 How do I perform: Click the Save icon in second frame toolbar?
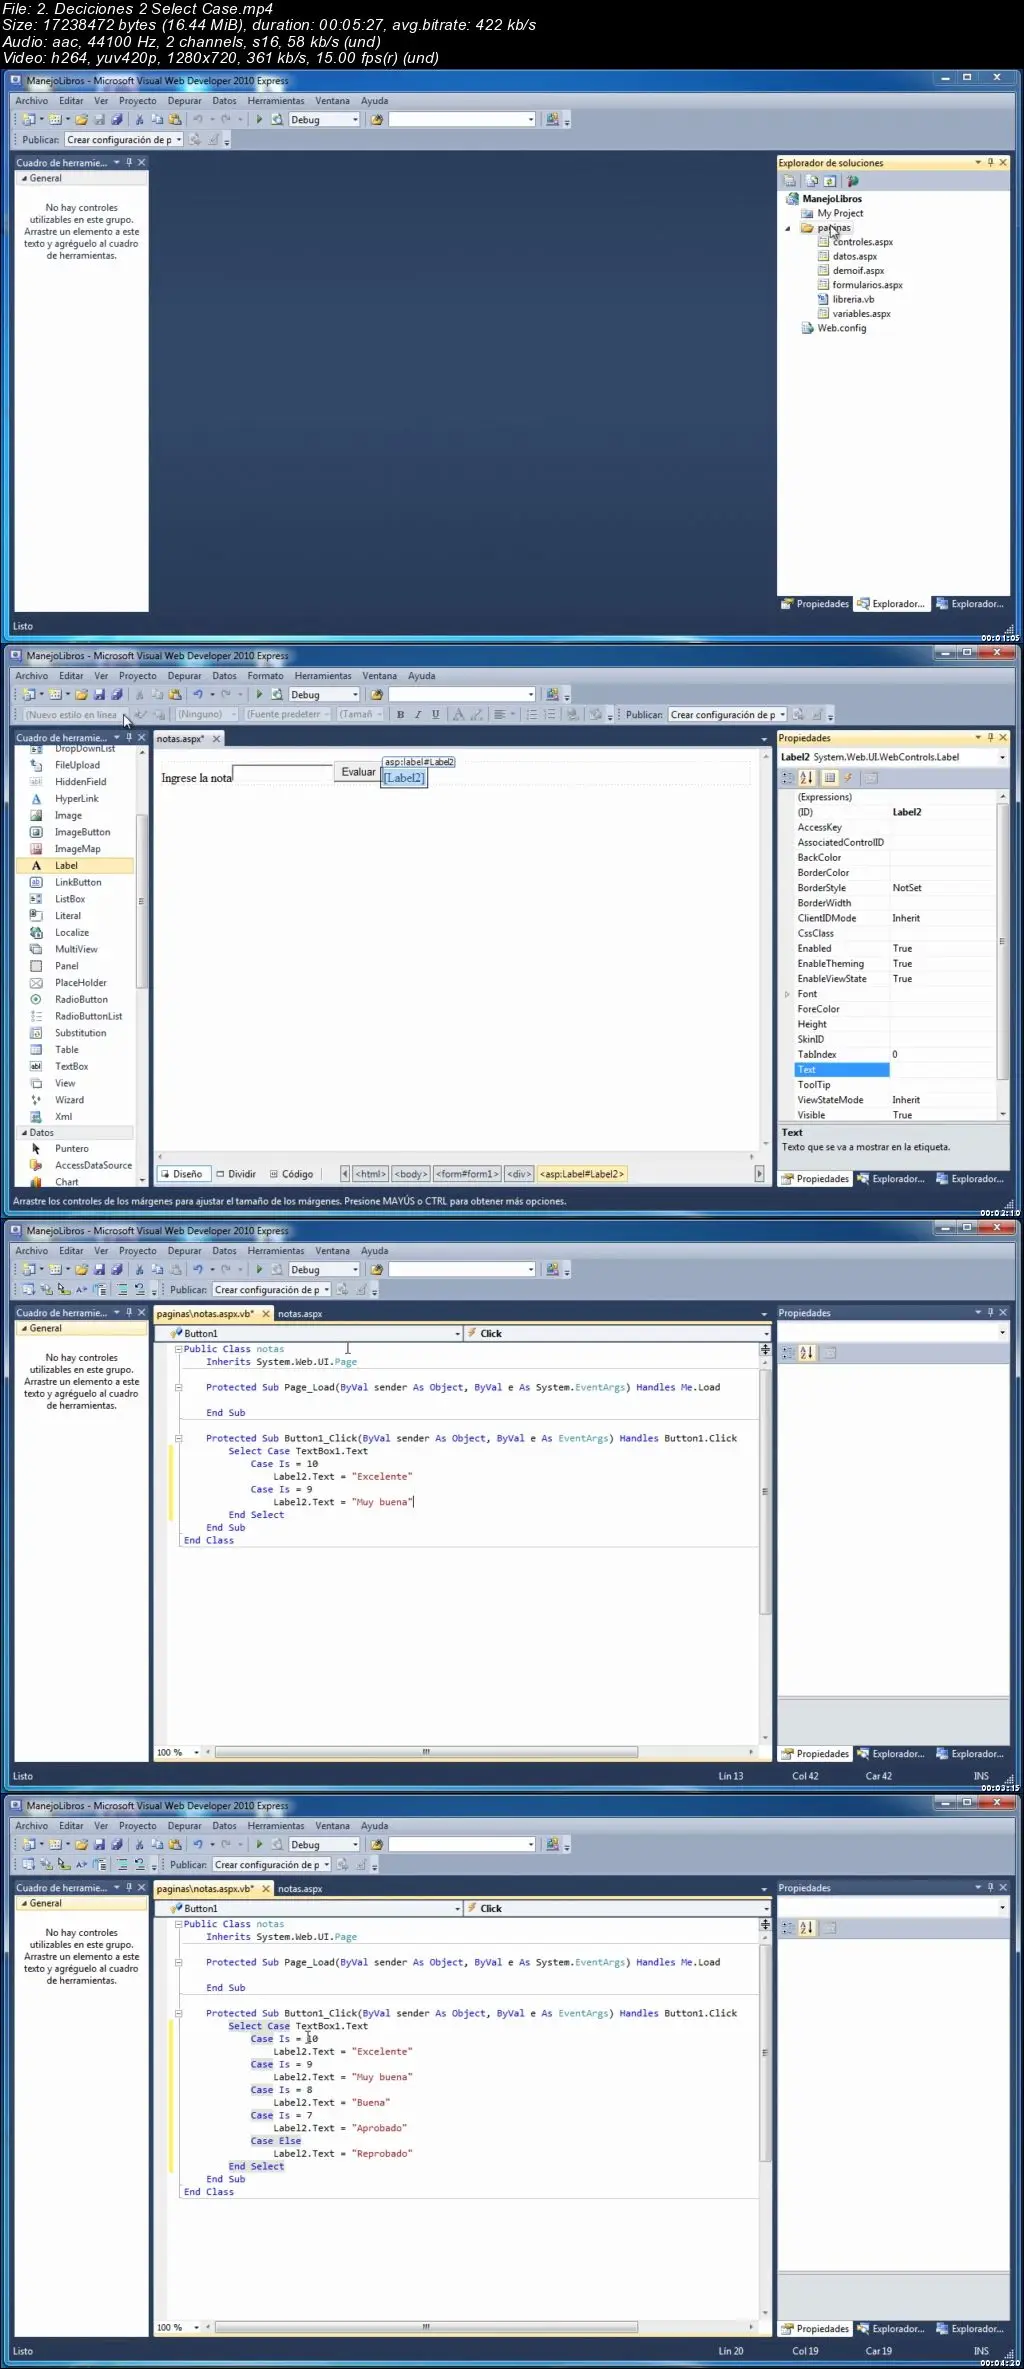[x=99, y=694]
